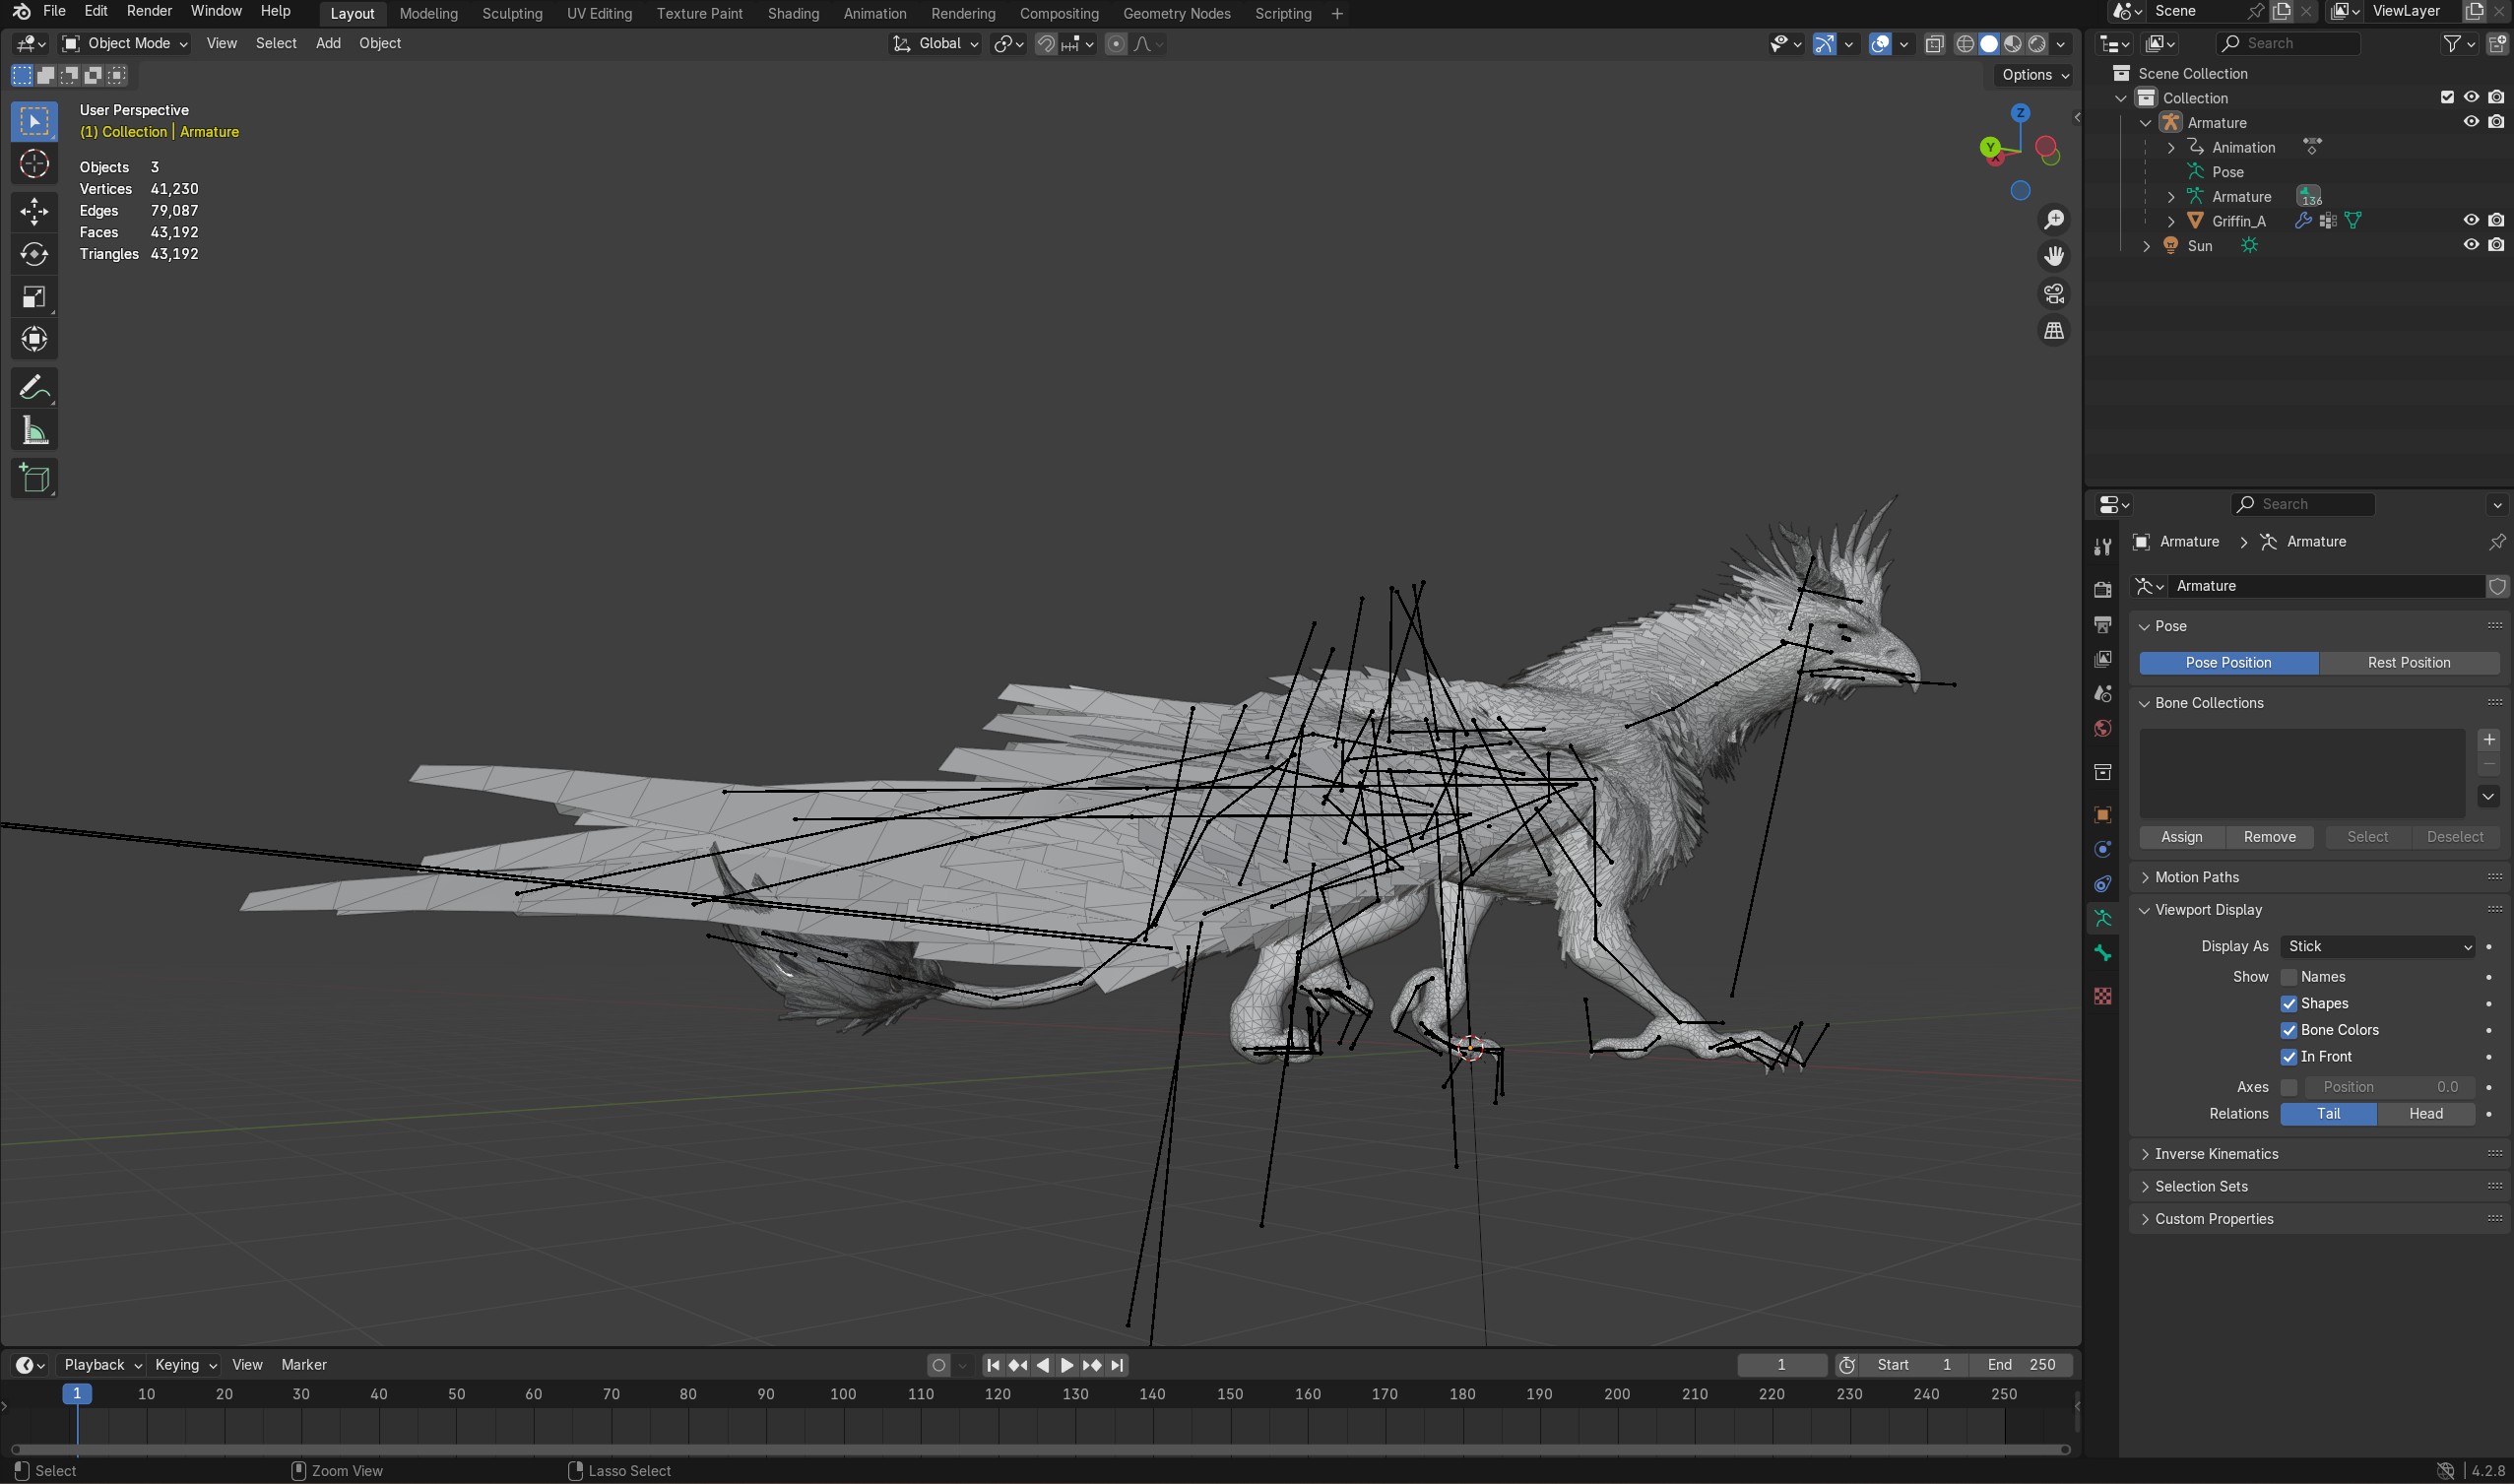Enable the Names checkbox
Image resolution: width=2514 pixels, height=1484 pixels.
click(2288, 977)
